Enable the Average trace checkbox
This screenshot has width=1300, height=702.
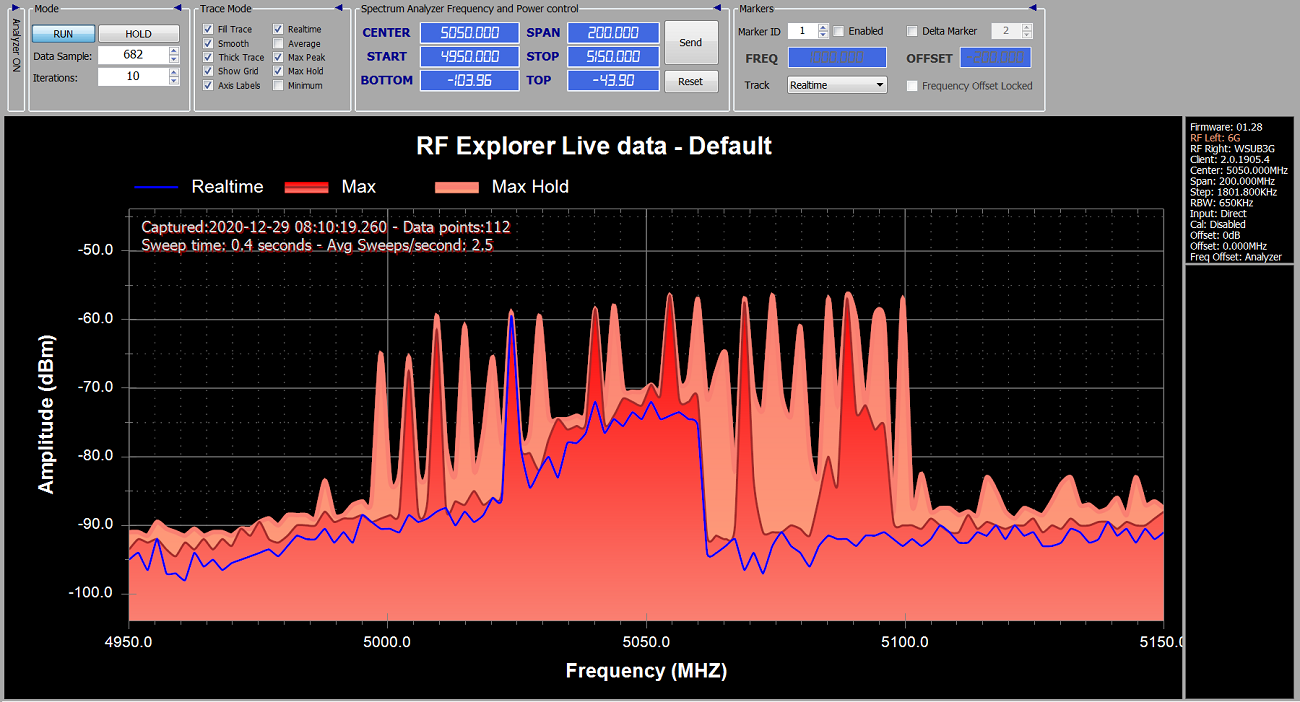(278, 44)
